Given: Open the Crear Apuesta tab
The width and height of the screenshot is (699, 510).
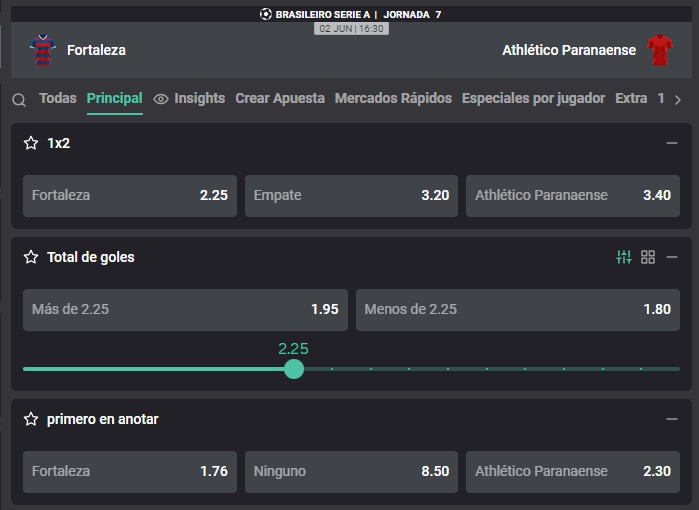Looking at the screenshot, I should coord(280,98).
